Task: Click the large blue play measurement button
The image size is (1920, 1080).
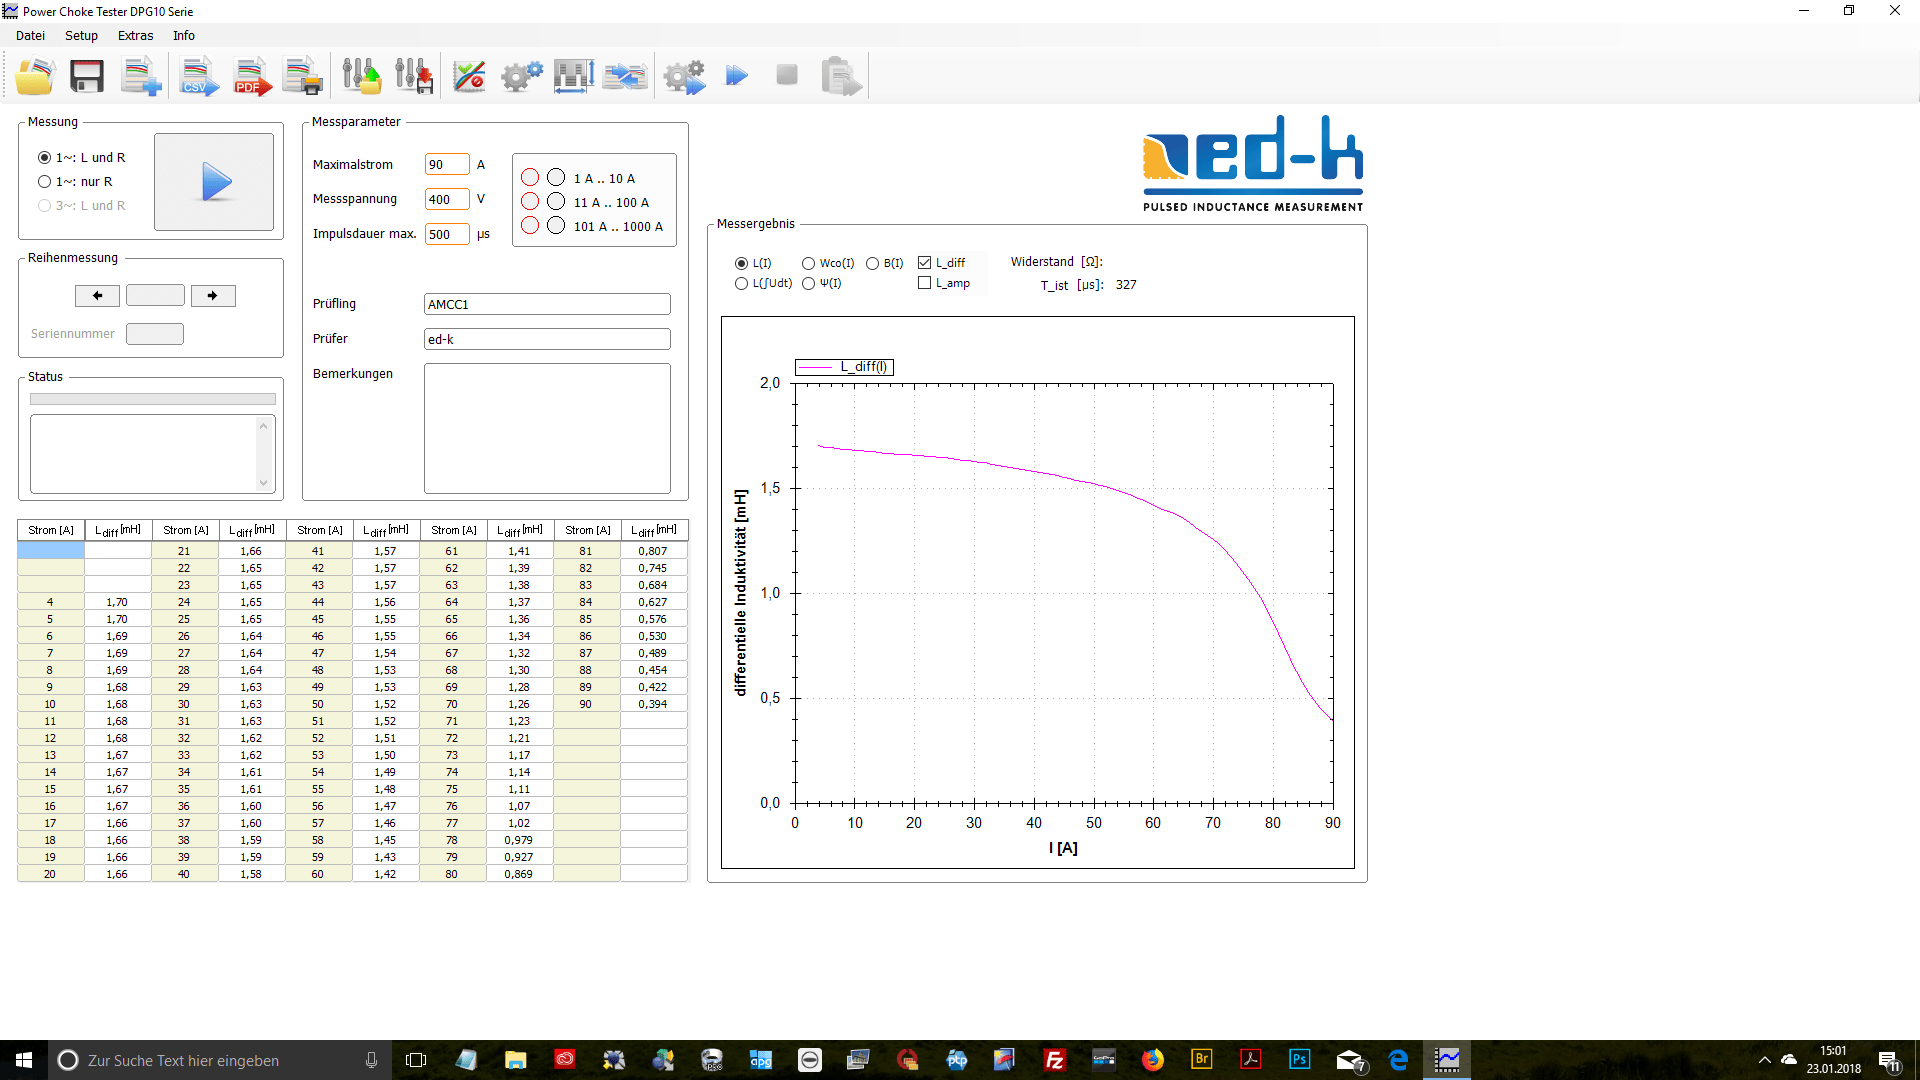Action: [x=214, y=182]
